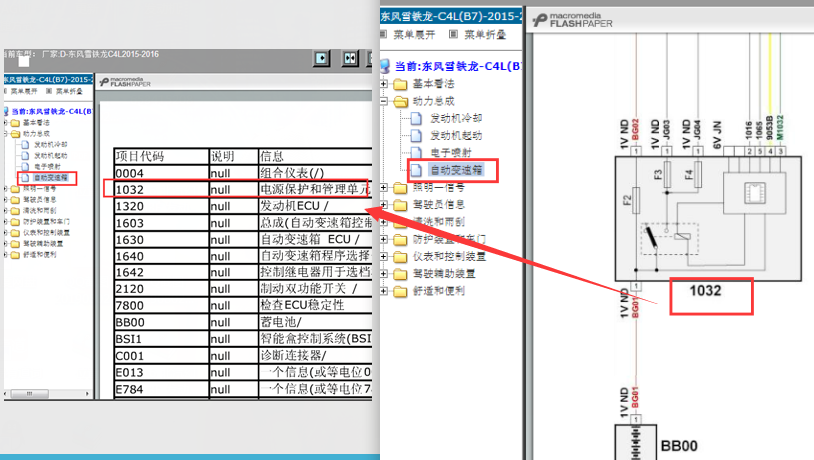
Task: Click 发动机ECU / info cell in left window
Action: click(x=315, y=206)
